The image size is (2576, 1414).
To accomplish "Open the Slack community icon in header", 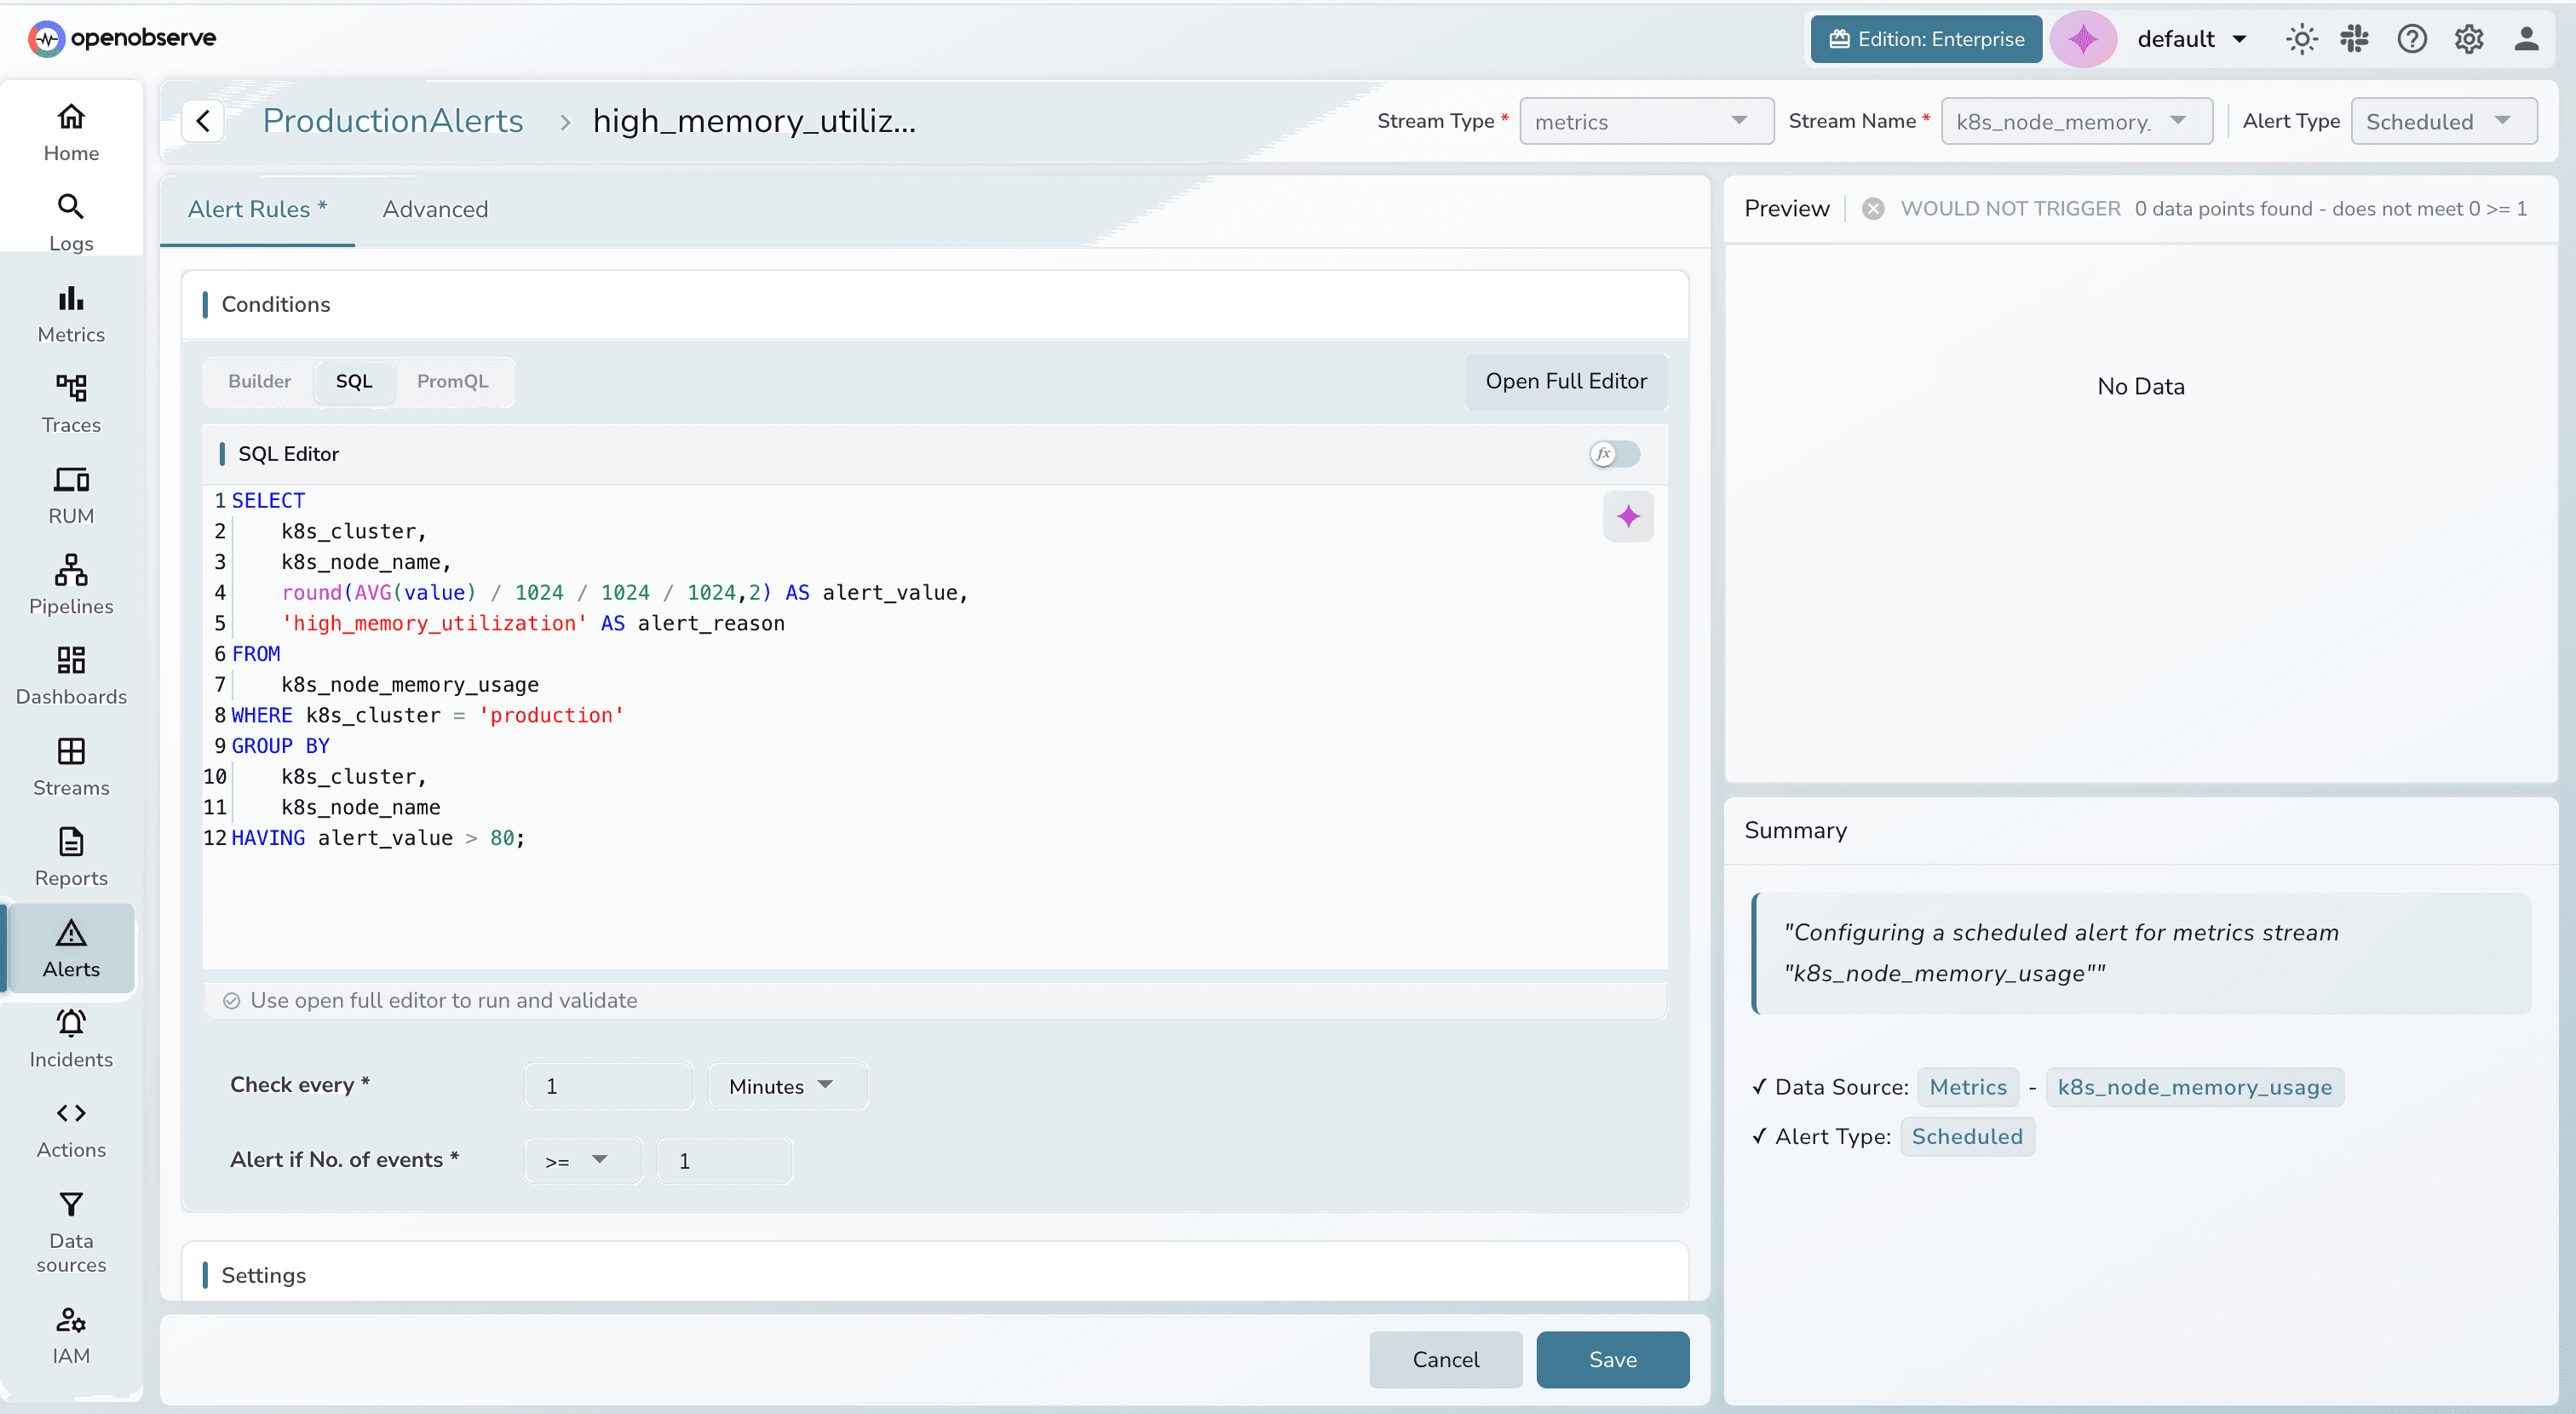I will click(2354, 39).
